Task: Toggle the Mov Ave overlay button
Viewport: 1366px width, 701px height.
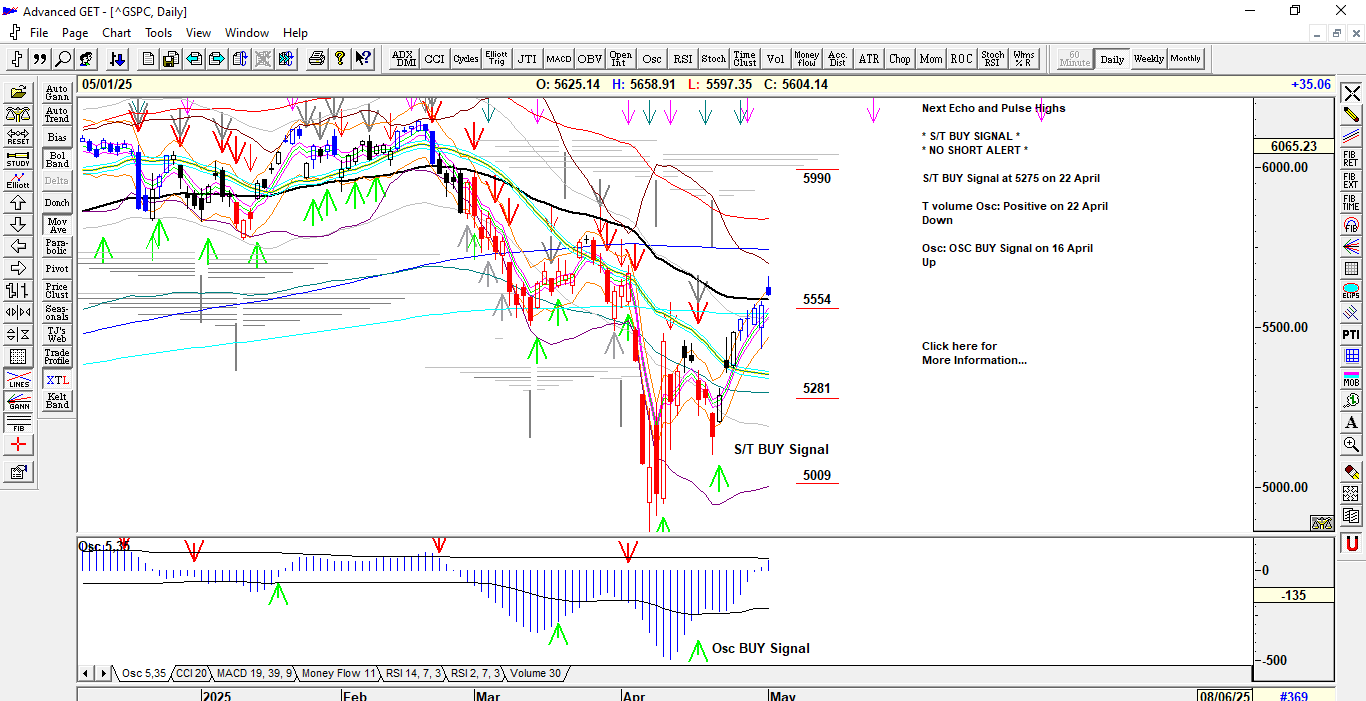Action: click(x=57, y=225)
